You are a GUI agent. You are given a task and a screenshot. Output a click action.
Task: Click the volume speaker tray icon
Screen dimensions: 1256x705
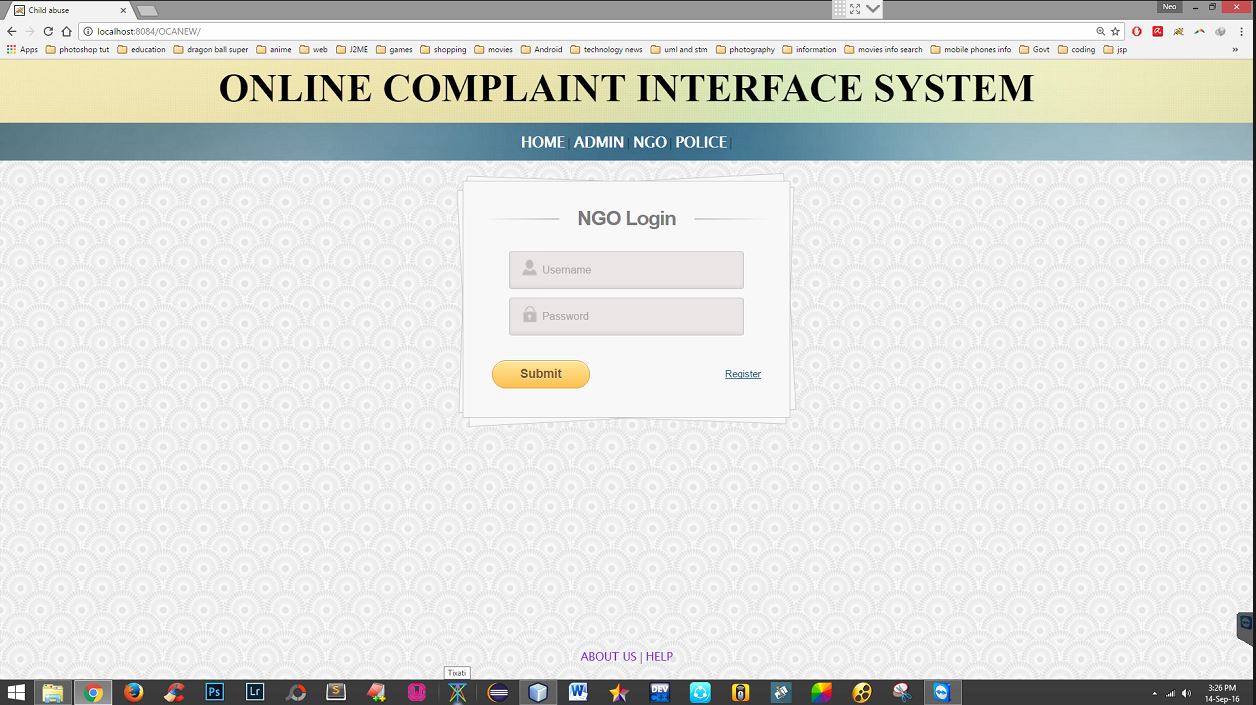tap(1187, 693)
